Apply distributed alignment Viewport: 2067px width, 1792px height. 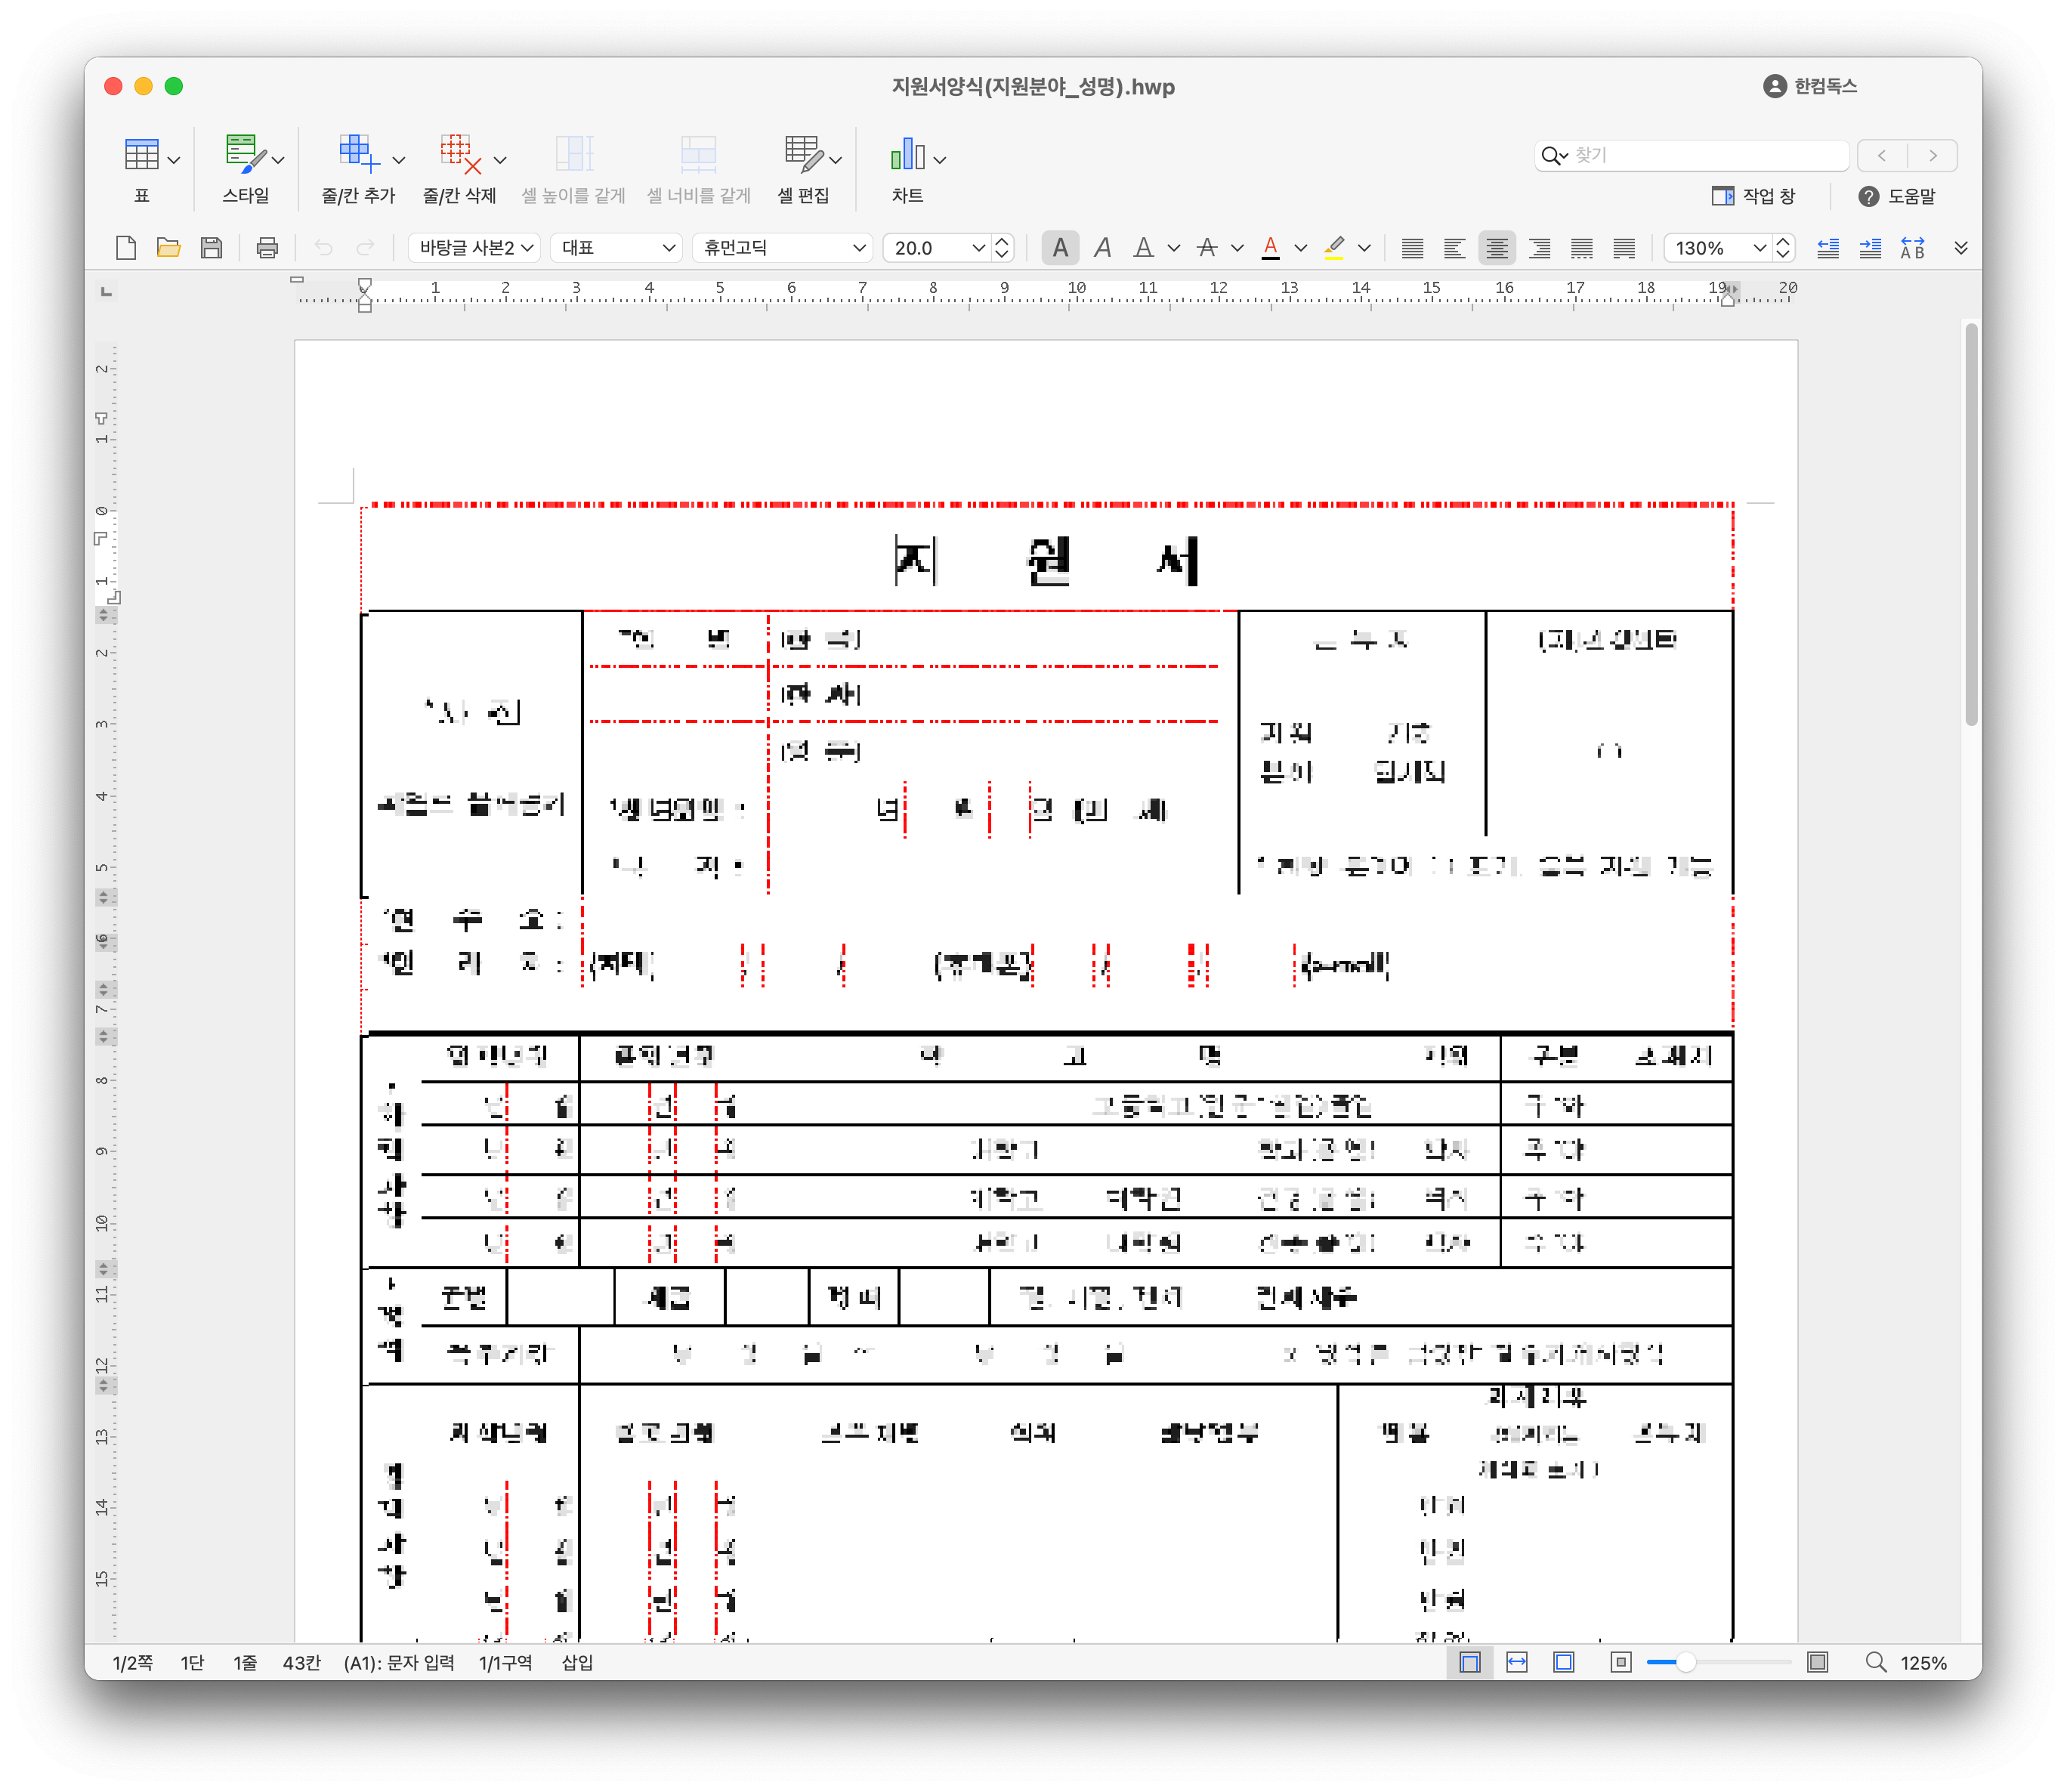(x=1581, y=248)
